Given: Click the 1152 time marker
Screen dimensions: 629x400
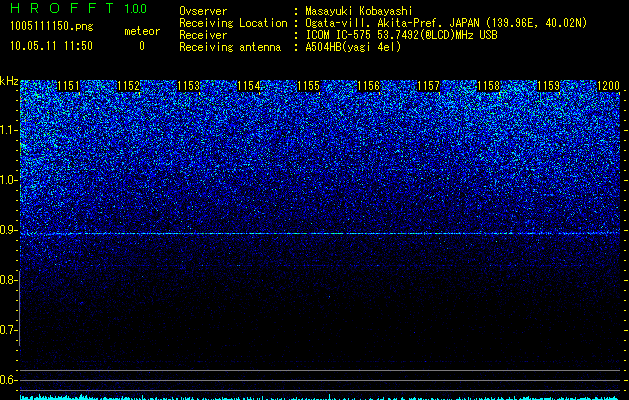Looking at the screenshot, I should (128, 86).
